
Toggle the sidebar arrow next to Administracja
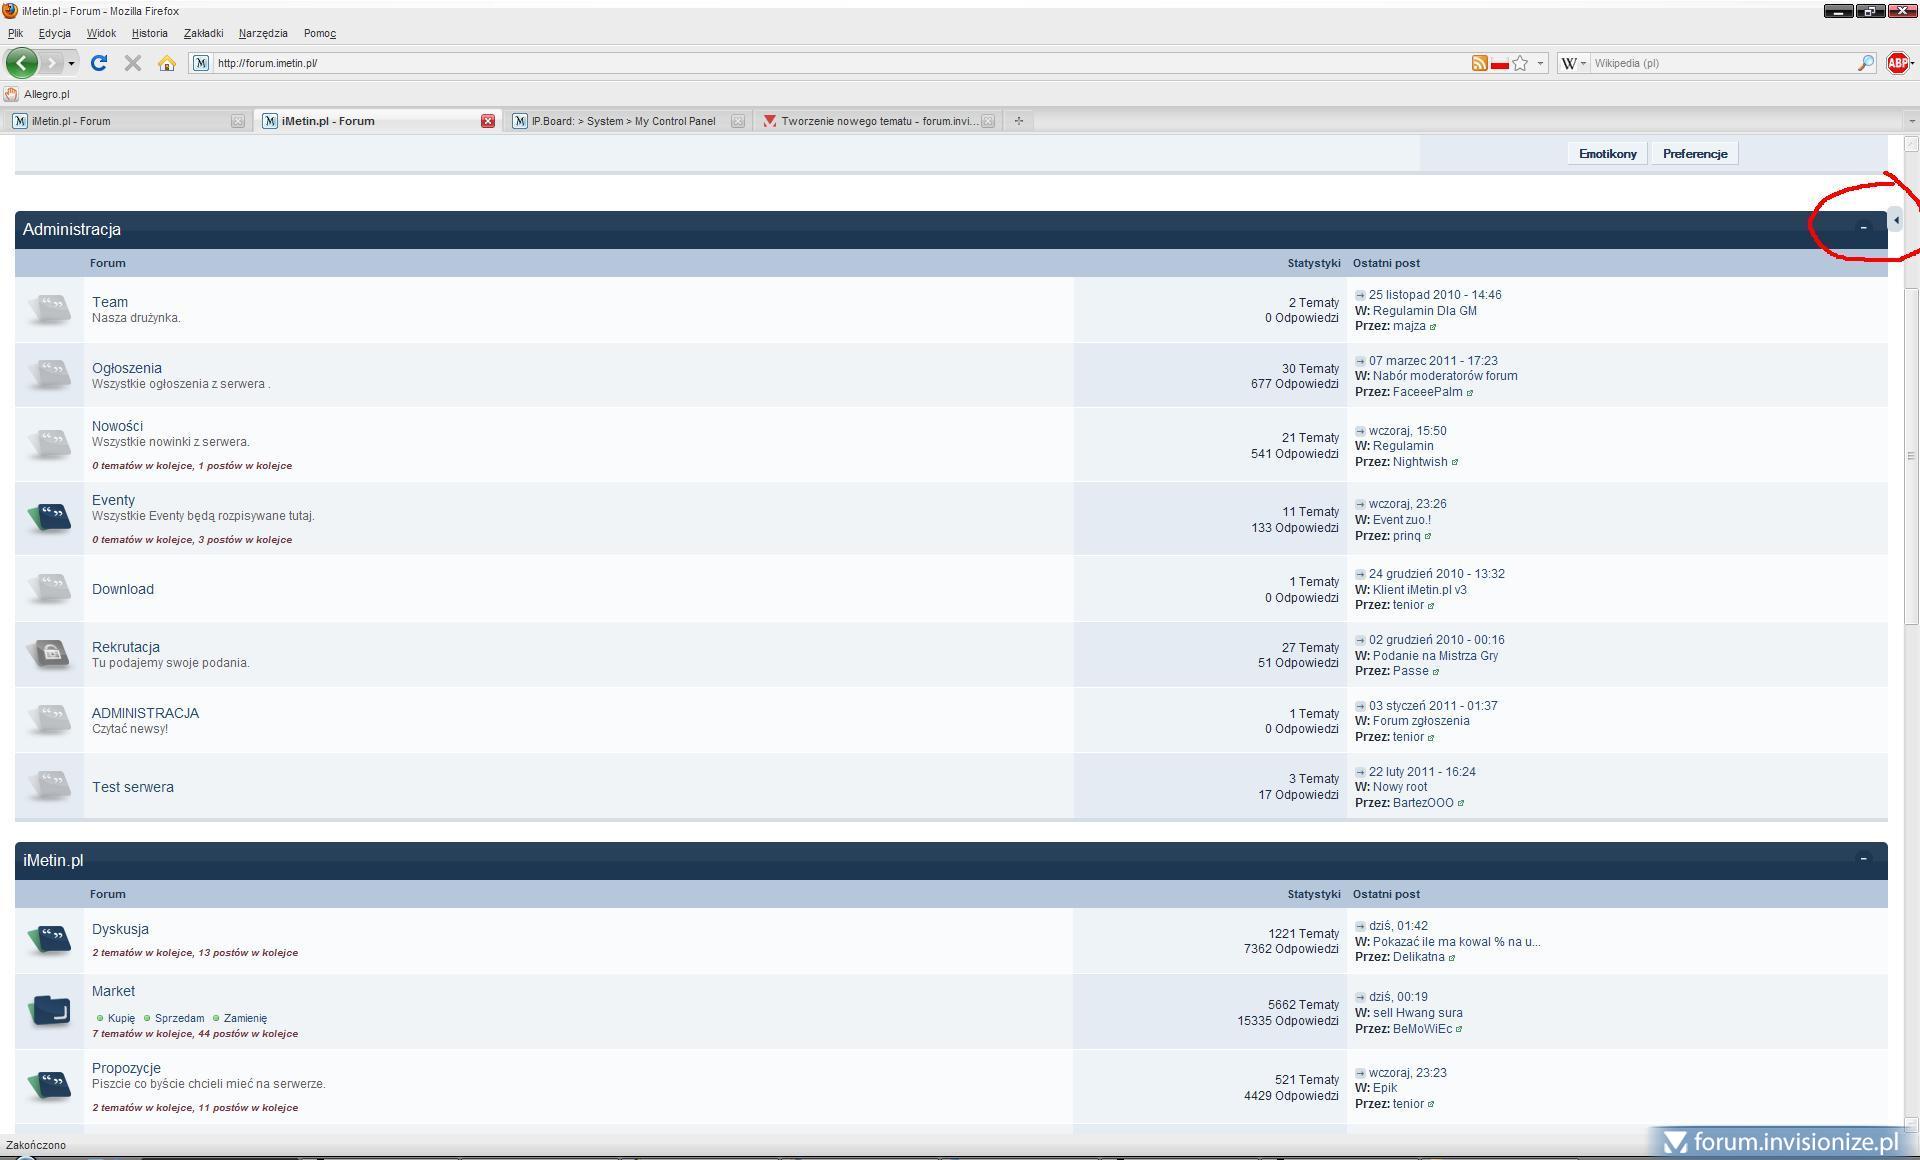[x=1896, y=220]
